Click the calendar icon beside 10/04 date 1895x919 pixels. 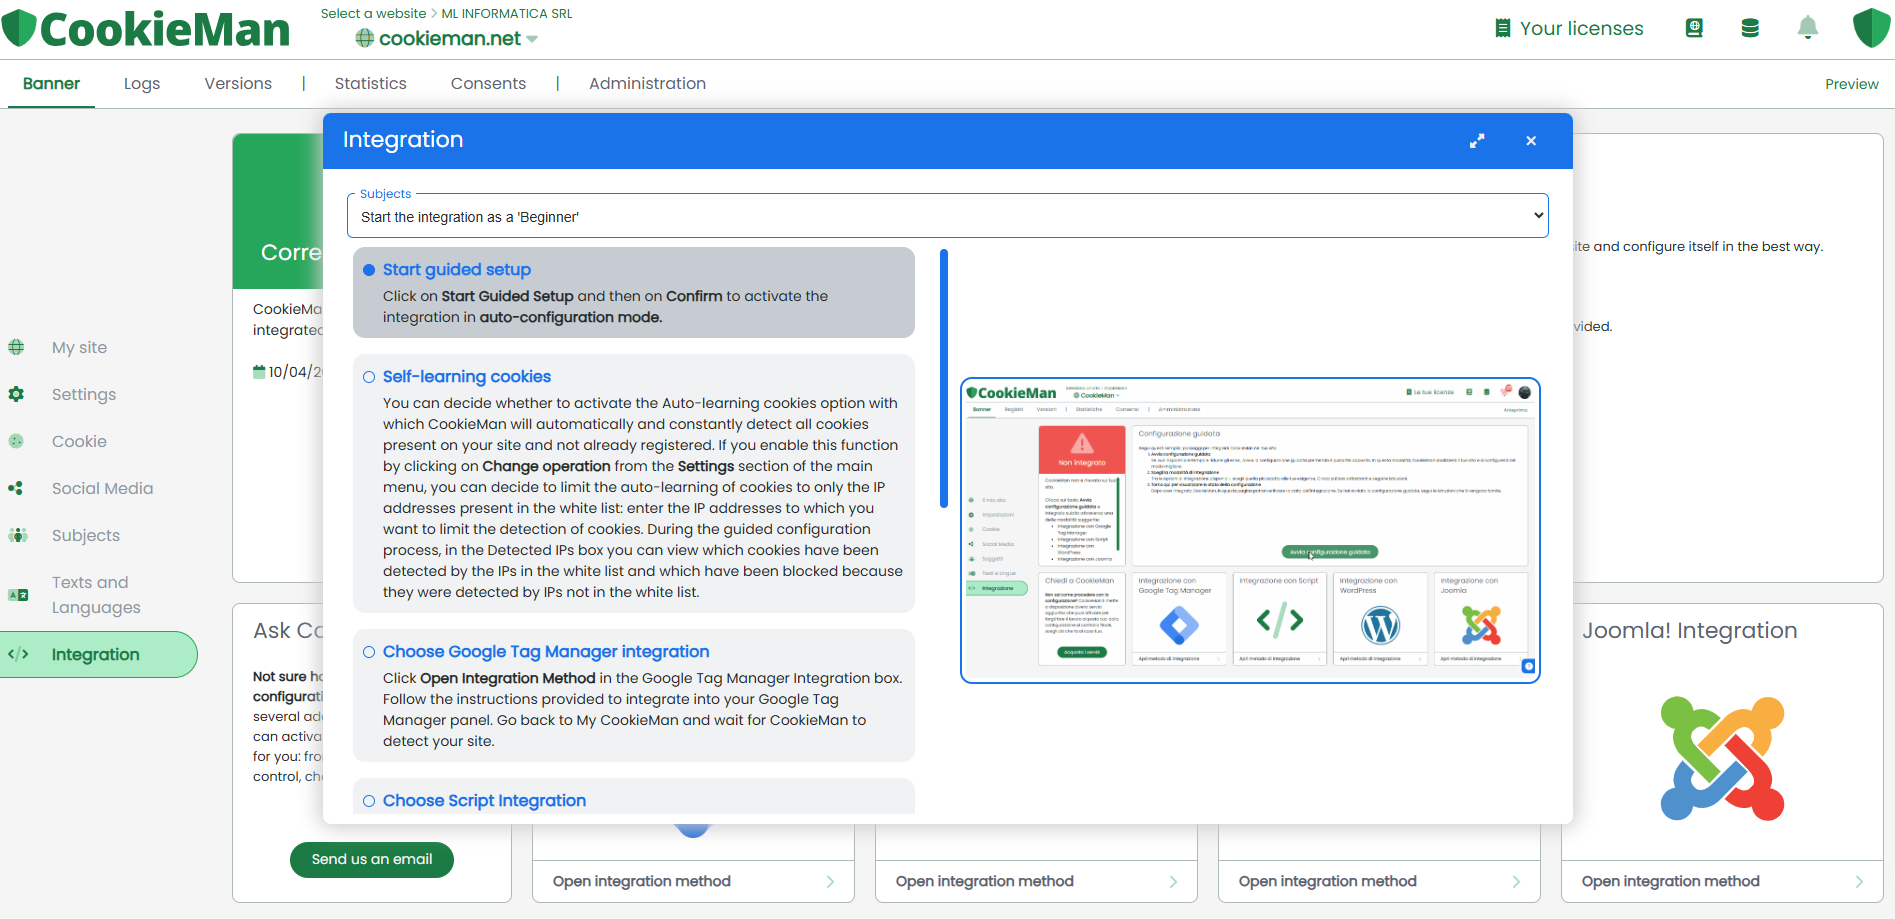(x=259, y=371)
